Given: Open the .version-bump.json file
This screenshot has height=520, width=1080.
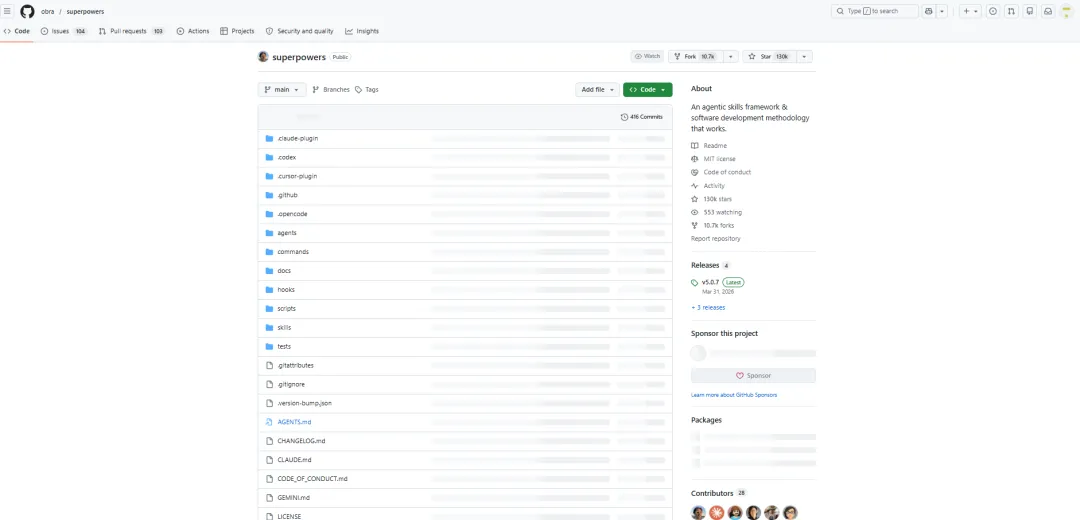Looking at the screenshot, I should coord(304,403).
